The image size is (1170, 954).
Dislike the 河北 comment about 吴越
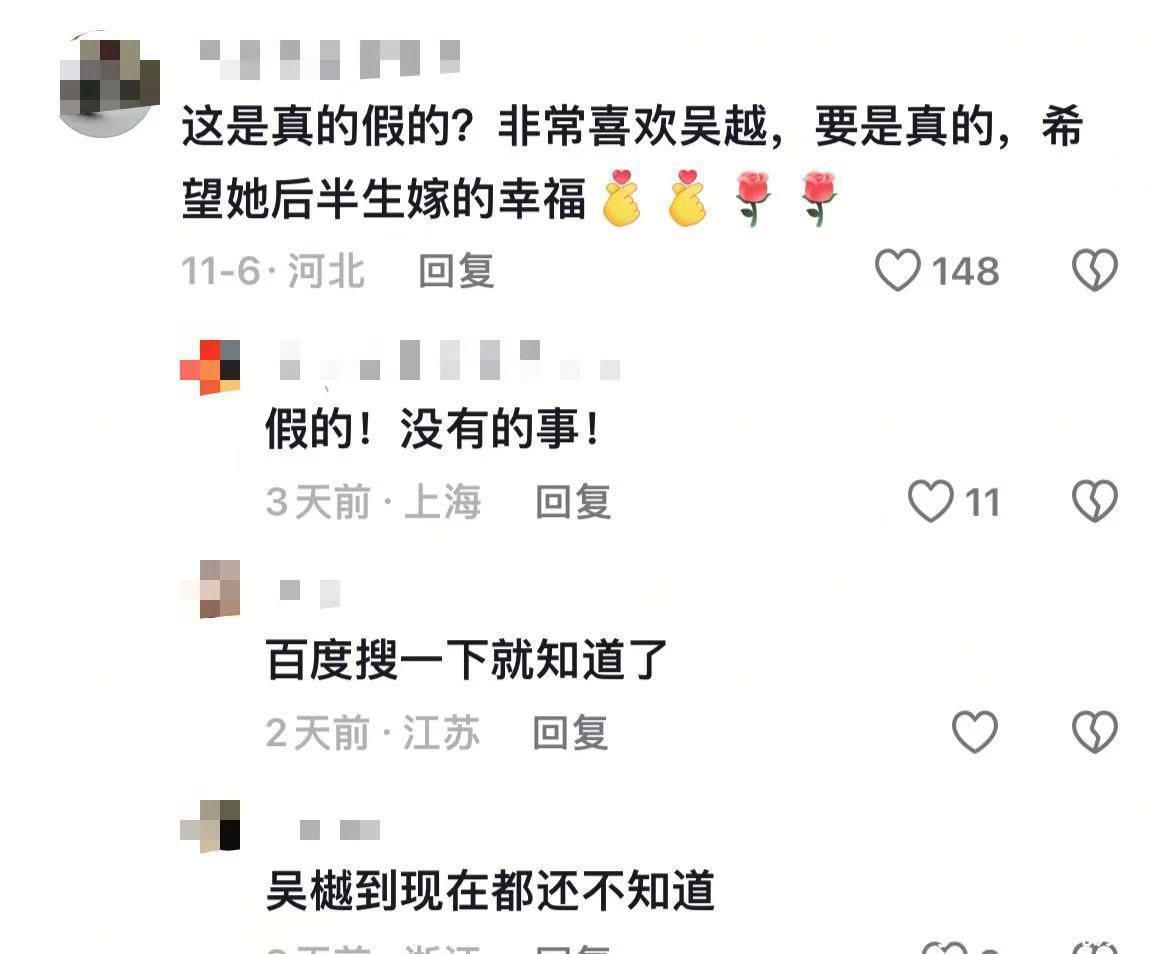tap(1095, 270)
